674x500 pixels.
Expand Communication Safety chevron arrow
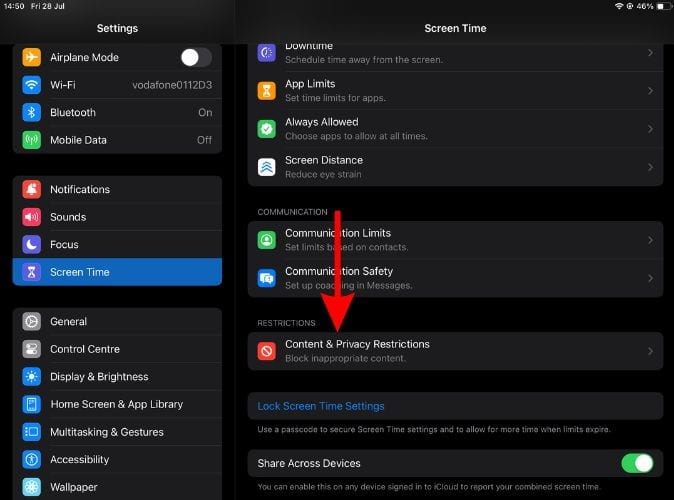650,278
